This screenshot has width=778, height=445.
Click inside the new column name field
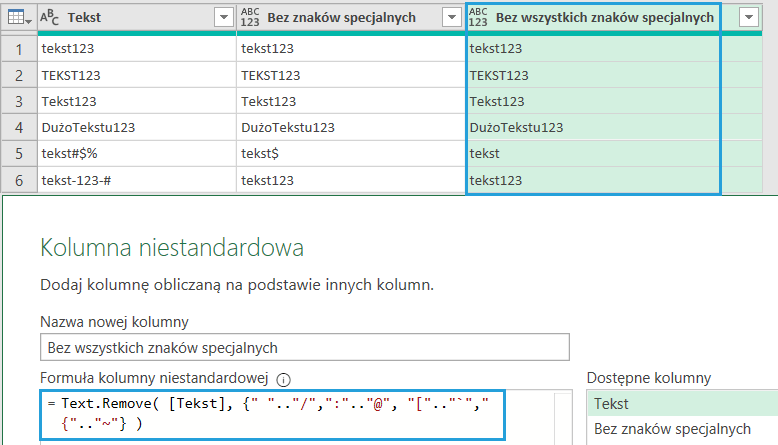(x=304, y=347)
